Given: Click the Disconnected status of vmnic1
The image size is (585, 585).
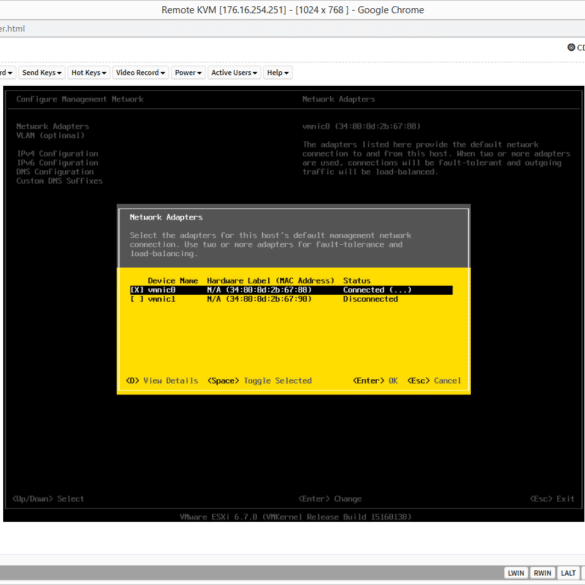Looking at the screenshot, I should [370, 299].
